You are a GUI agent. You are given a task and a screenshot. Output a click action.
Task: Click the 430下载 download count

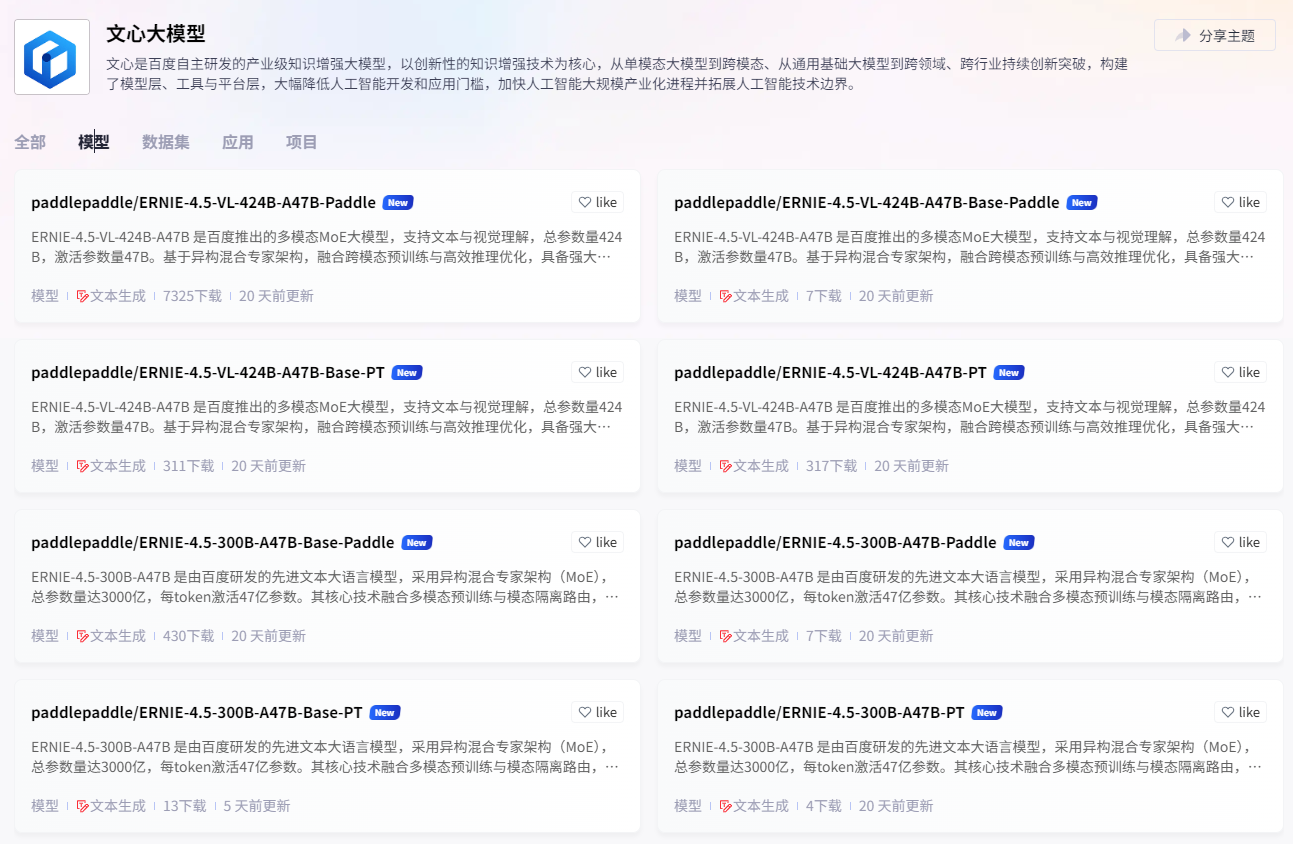189,636
